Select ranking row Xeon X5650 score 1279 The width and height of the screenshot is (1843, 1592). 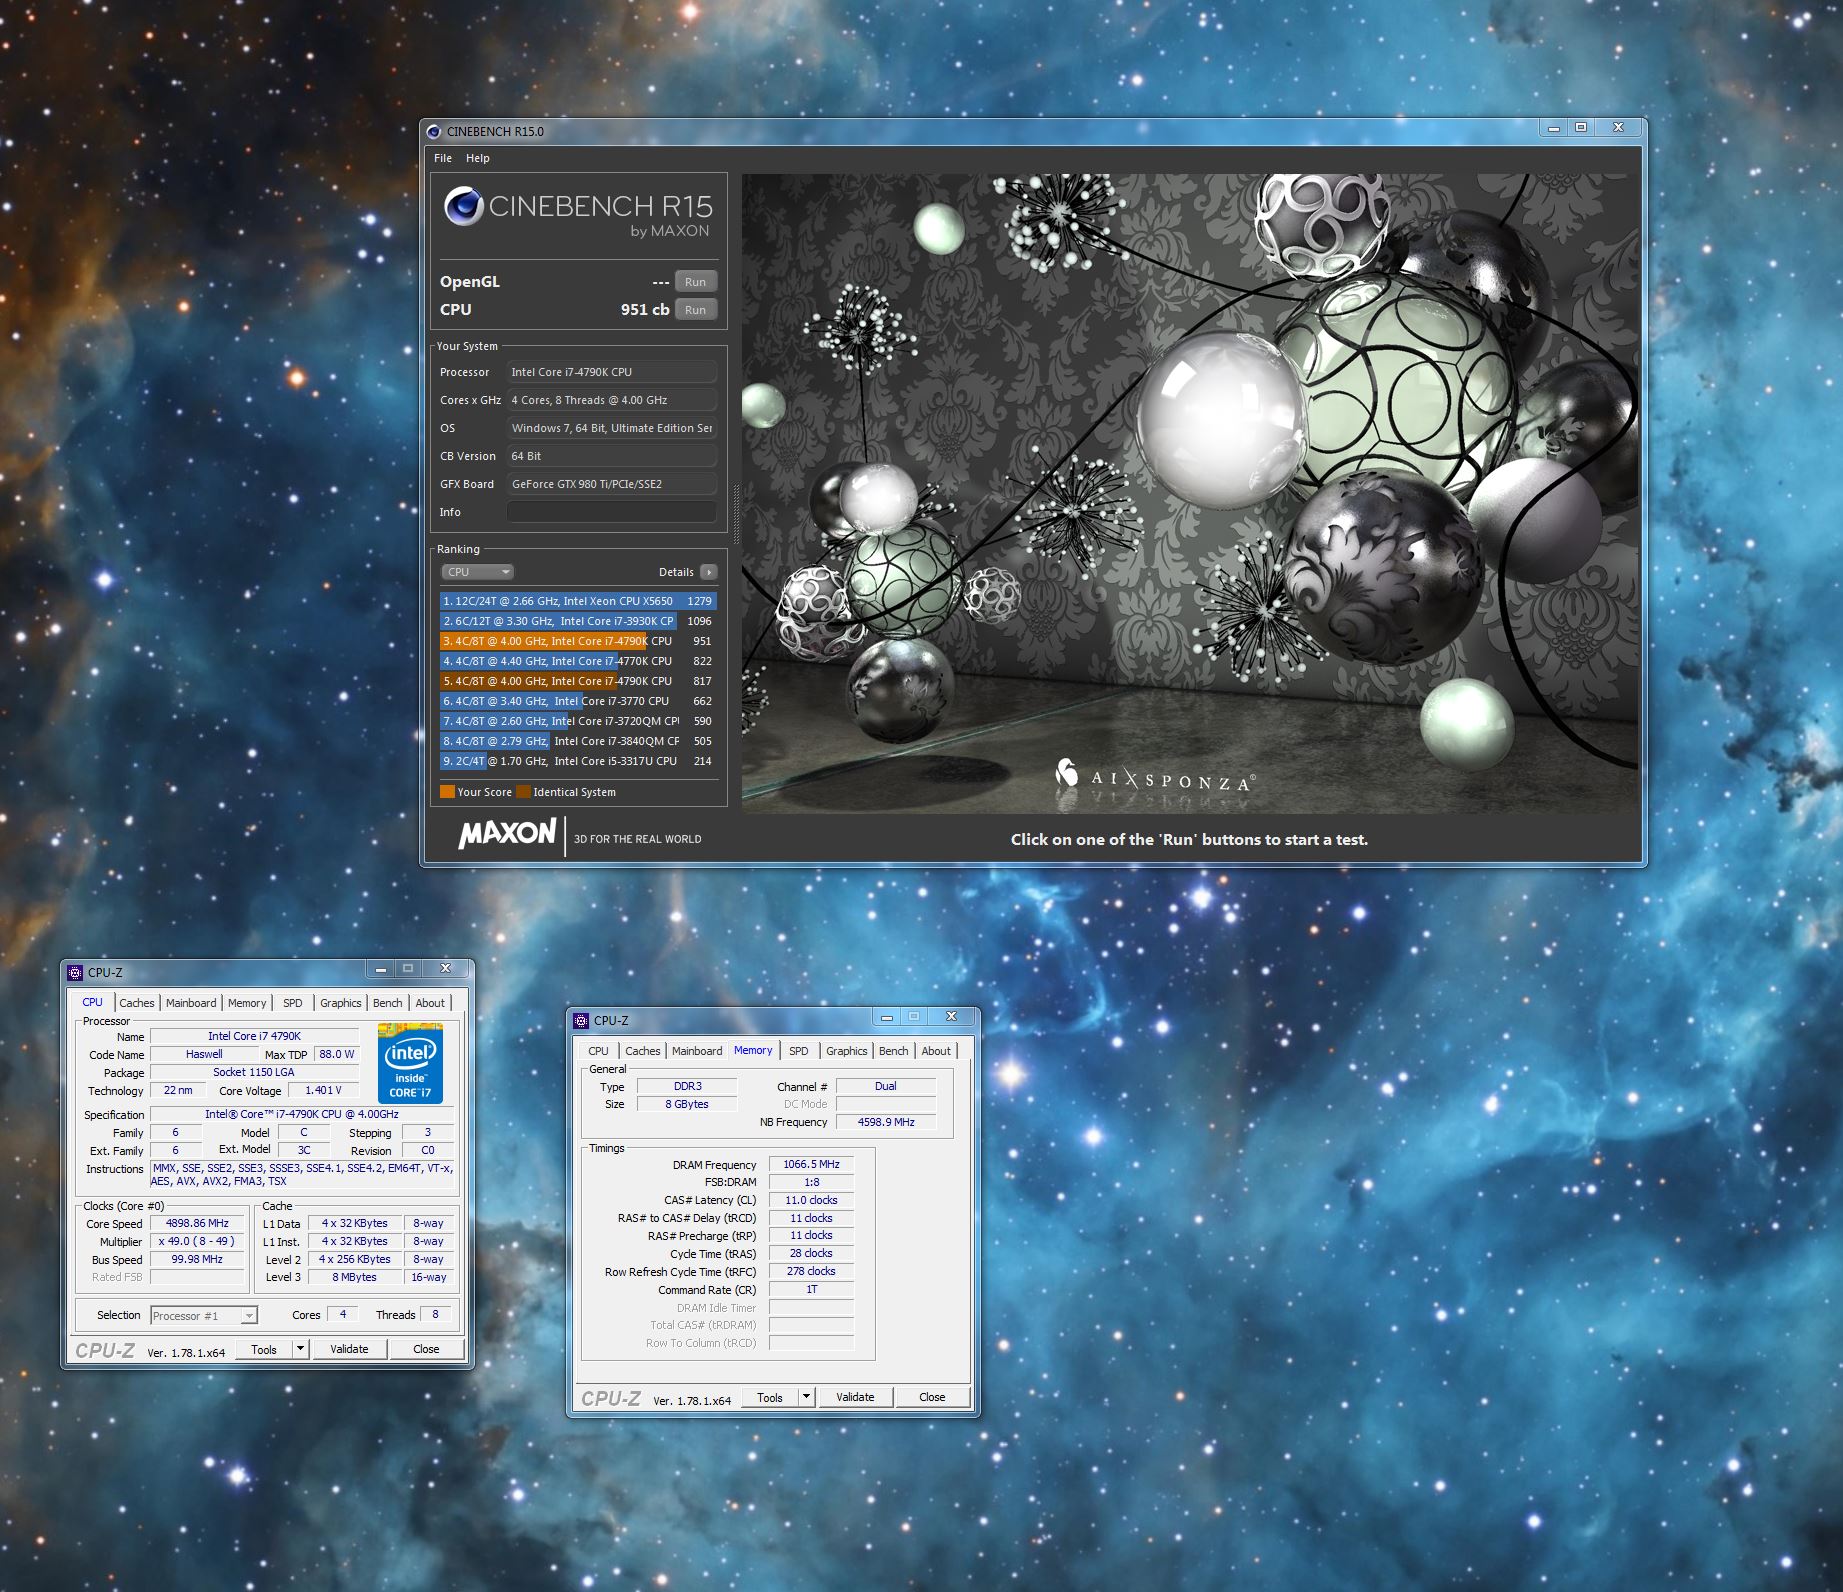point(578,601)
